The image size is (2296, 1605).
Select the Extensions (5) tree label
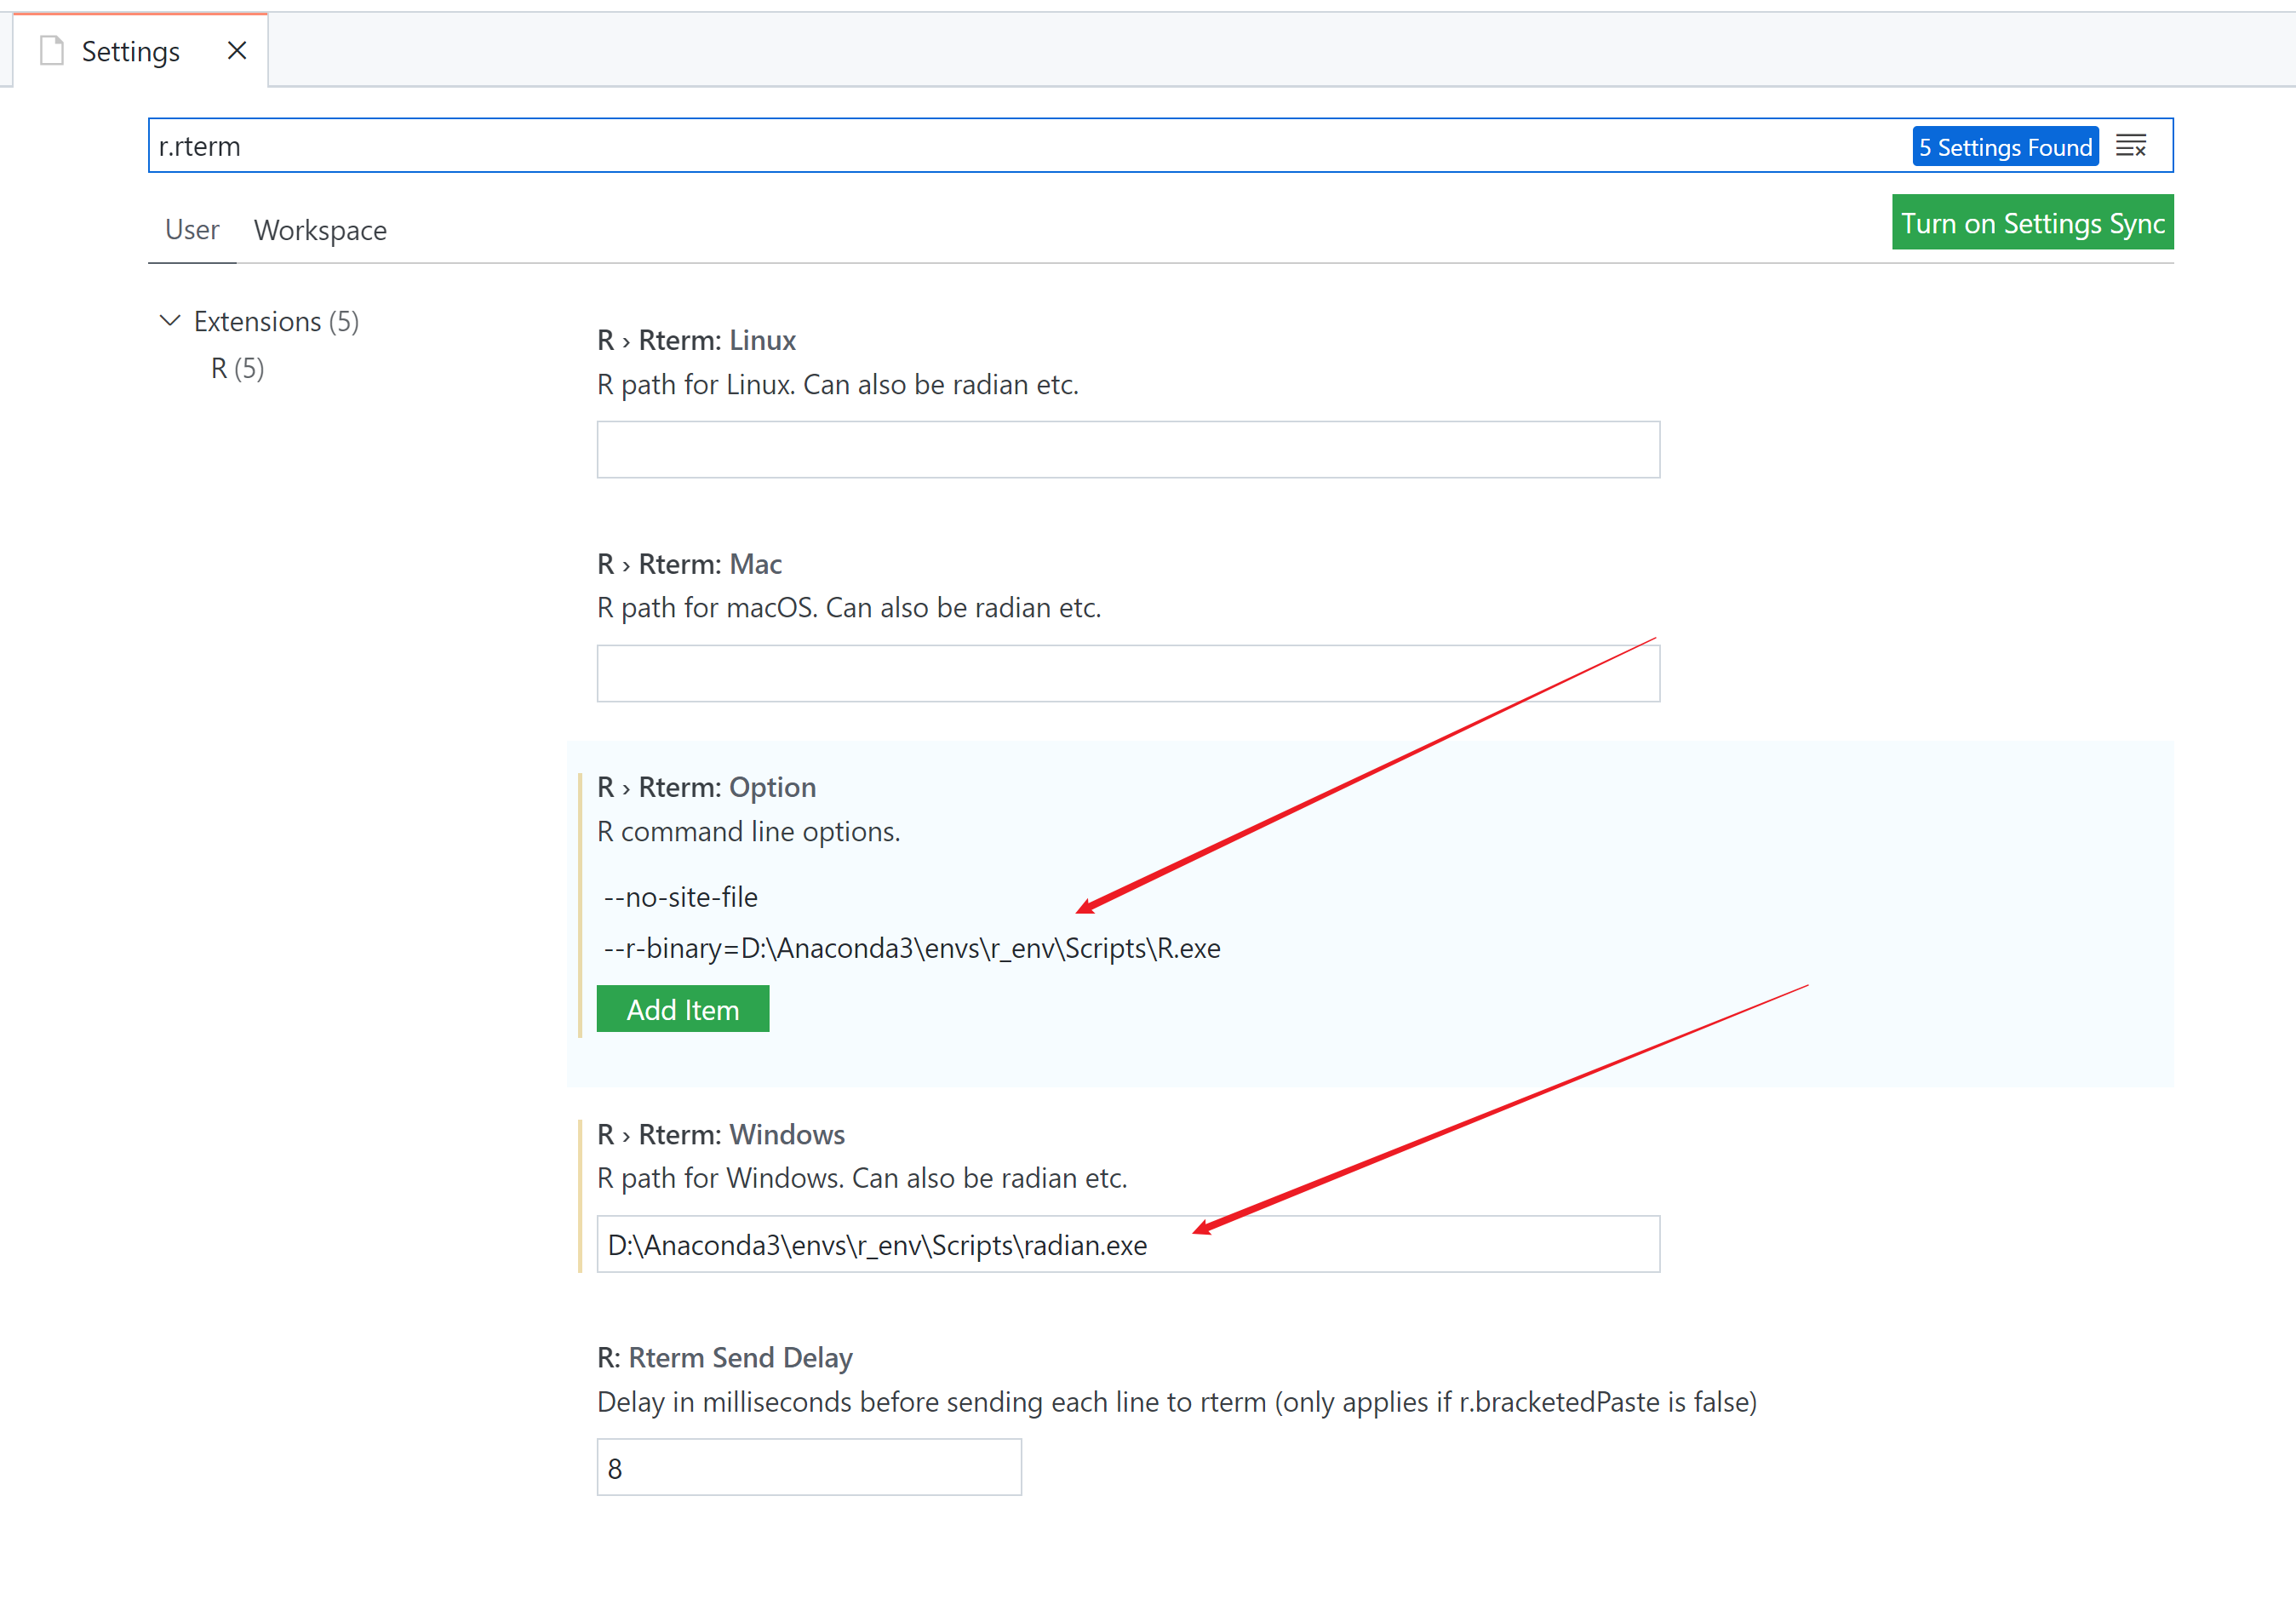(x=276, y=321)
